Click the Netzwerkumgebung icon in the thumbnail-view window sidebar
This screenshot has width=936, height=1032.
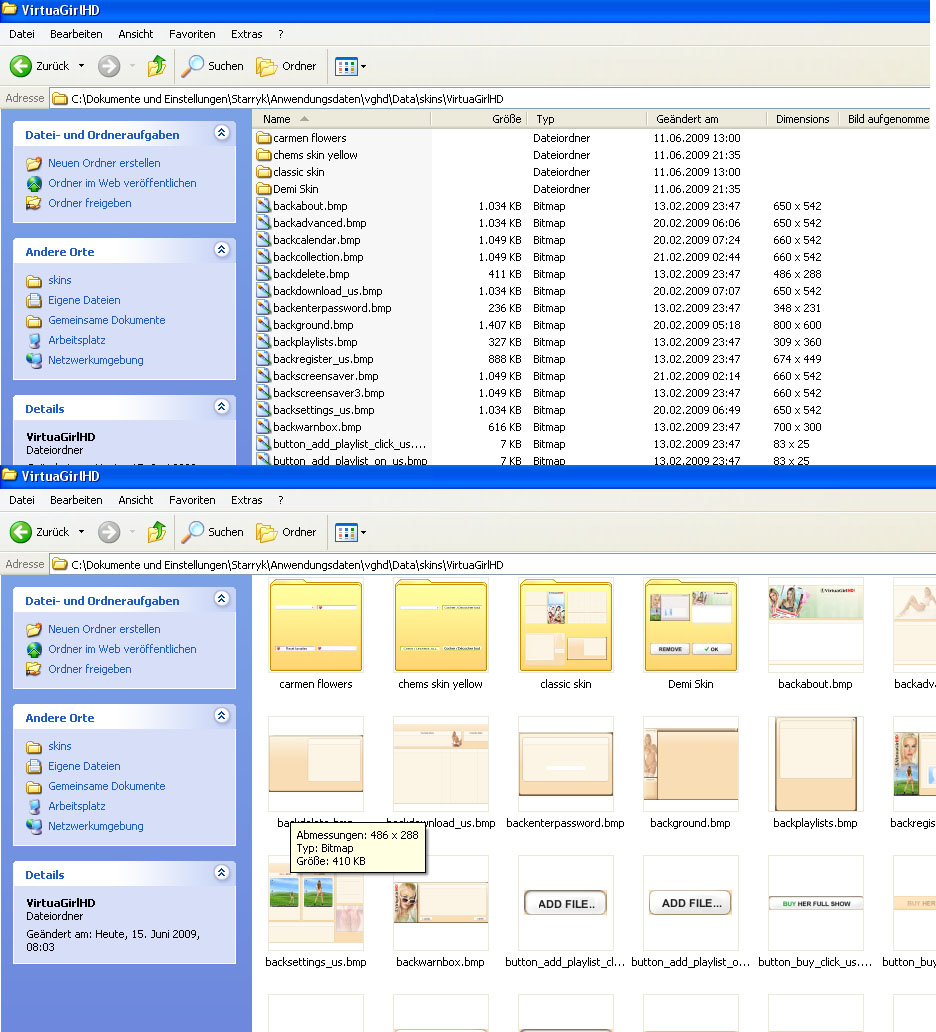[x=34, y=826]
